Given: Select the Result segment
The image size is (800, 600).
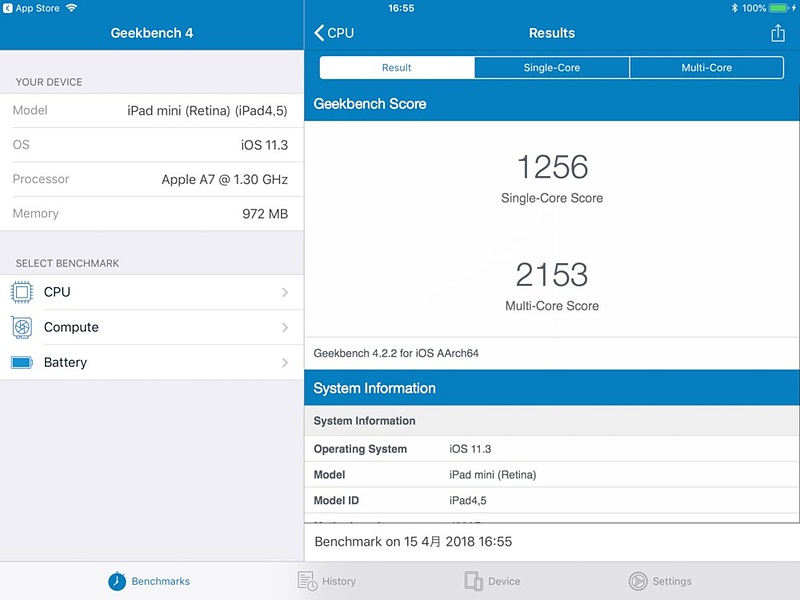Looking at the screenshot, I should (x=396, y=67).
